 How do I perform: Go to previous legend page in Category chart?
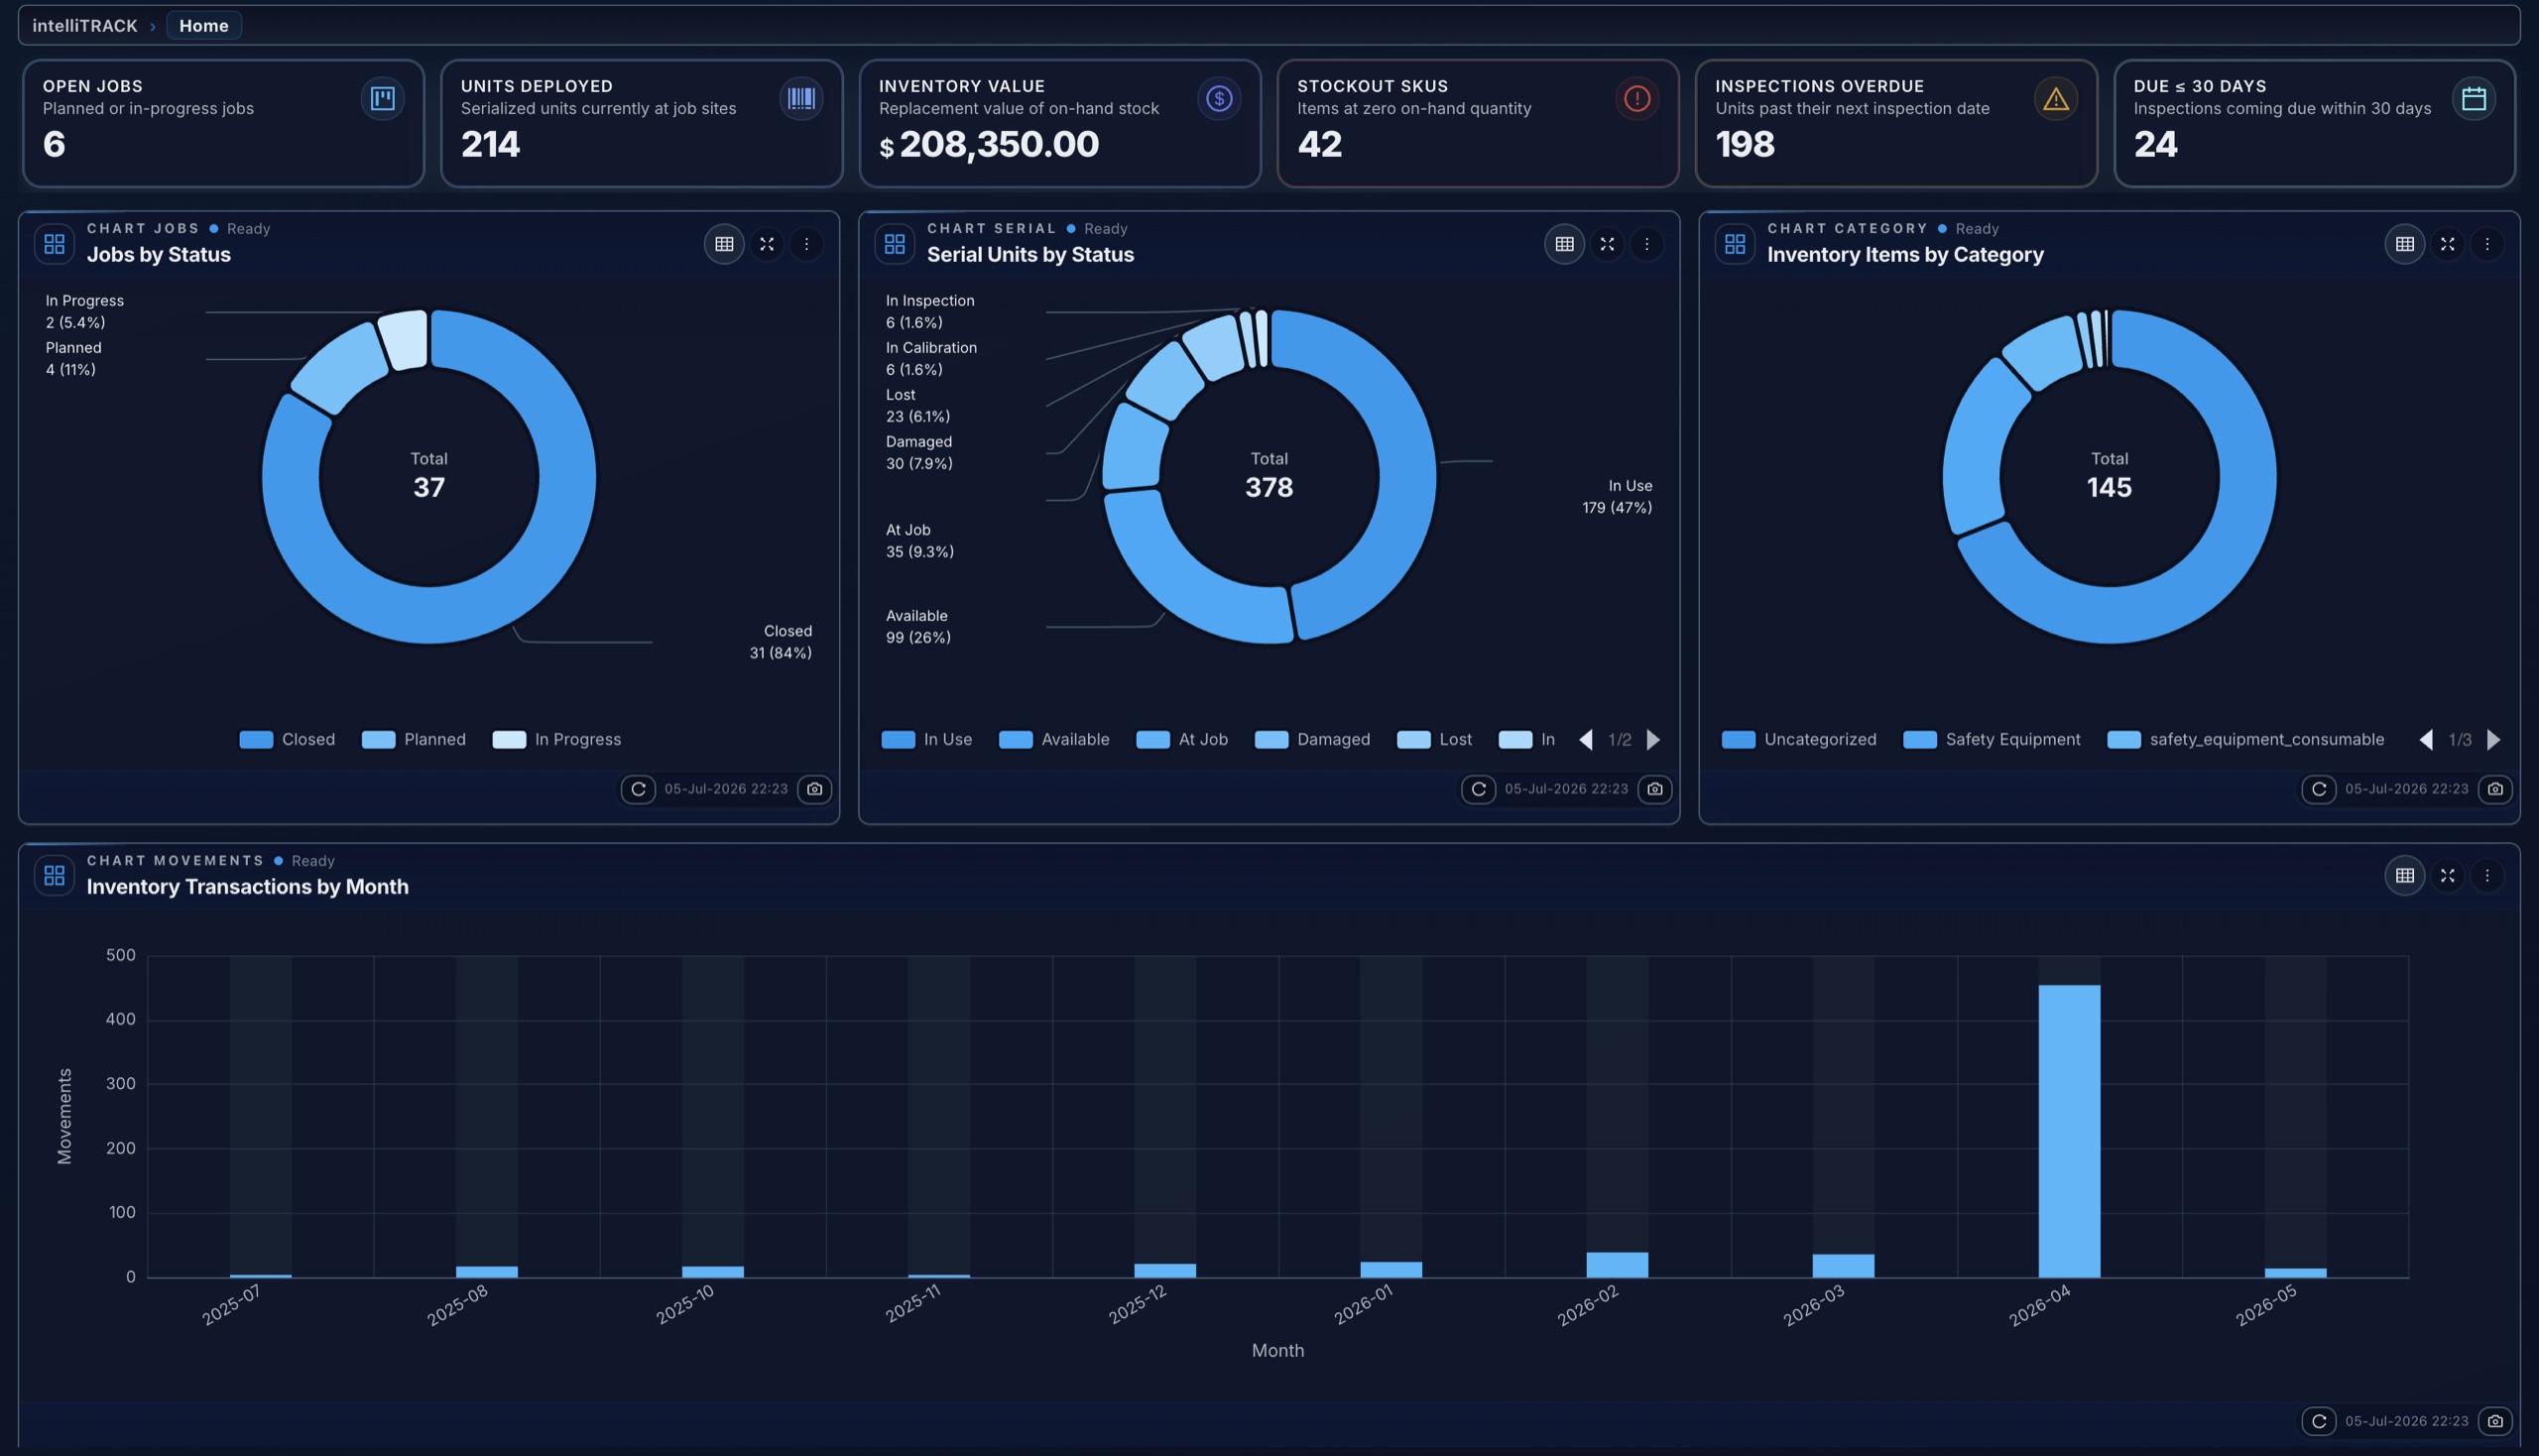click(x=2425, y=739)
